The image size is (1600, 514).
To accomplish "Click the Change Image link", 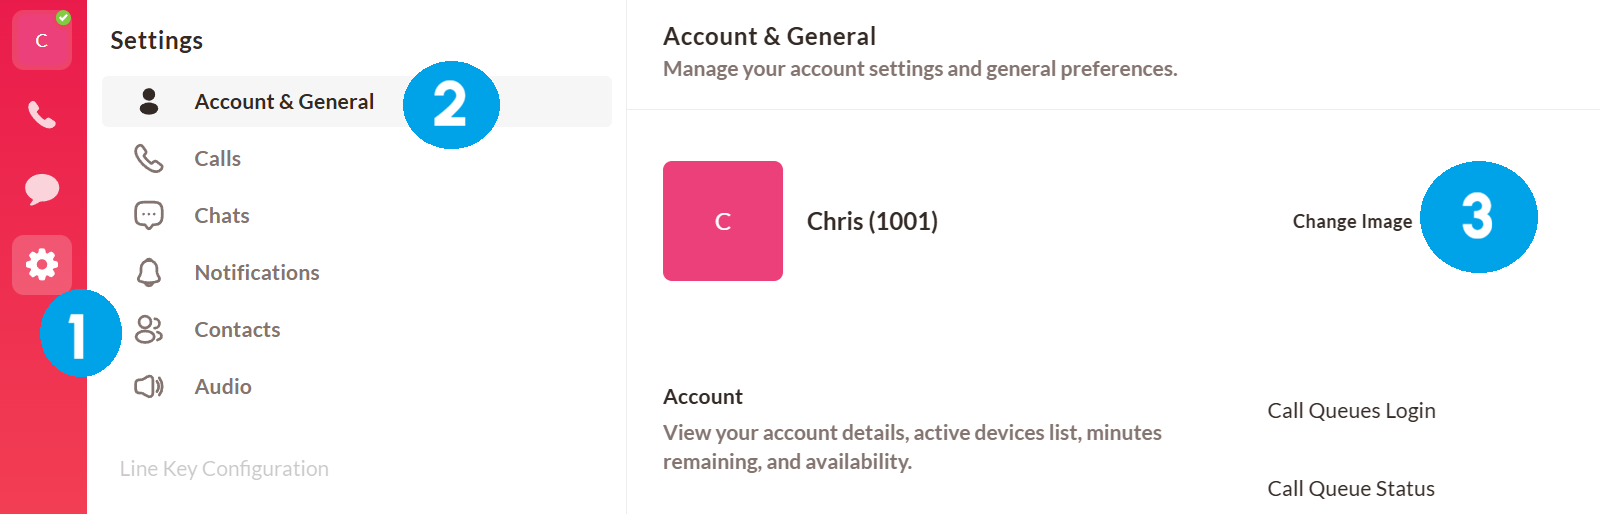I will click(1352, 221).
